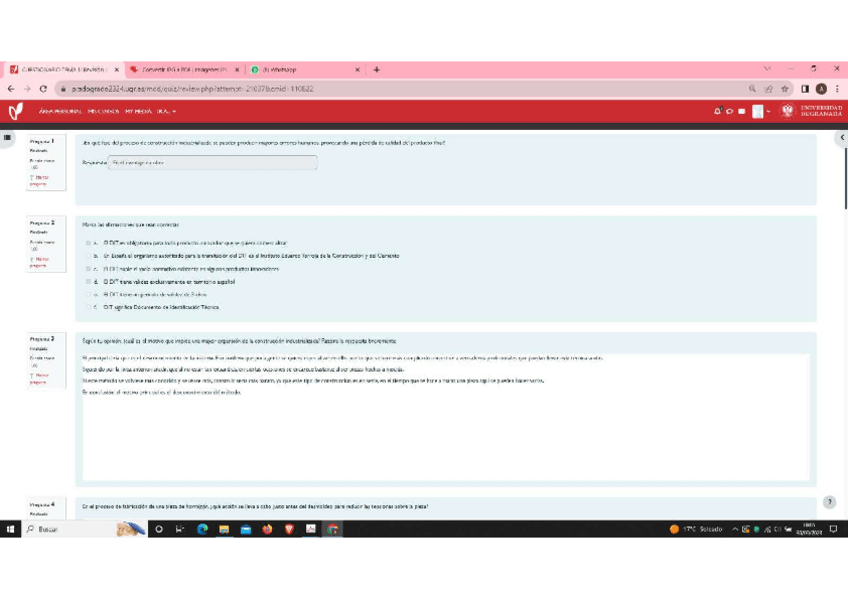Open the site security lock icon

(x=63, y=89)
